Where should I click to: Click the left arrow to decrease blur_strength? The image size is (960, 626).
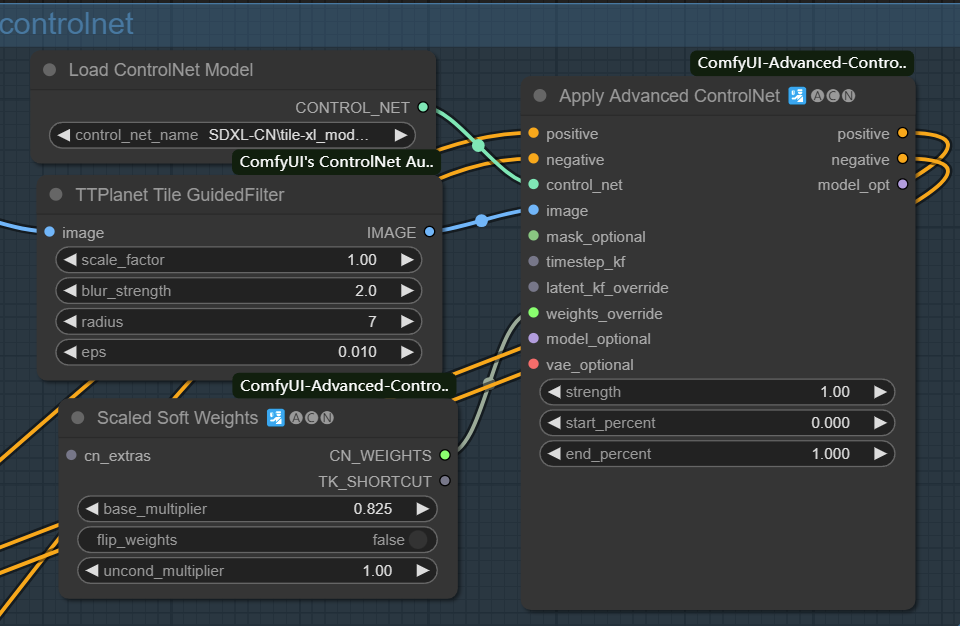69,290
